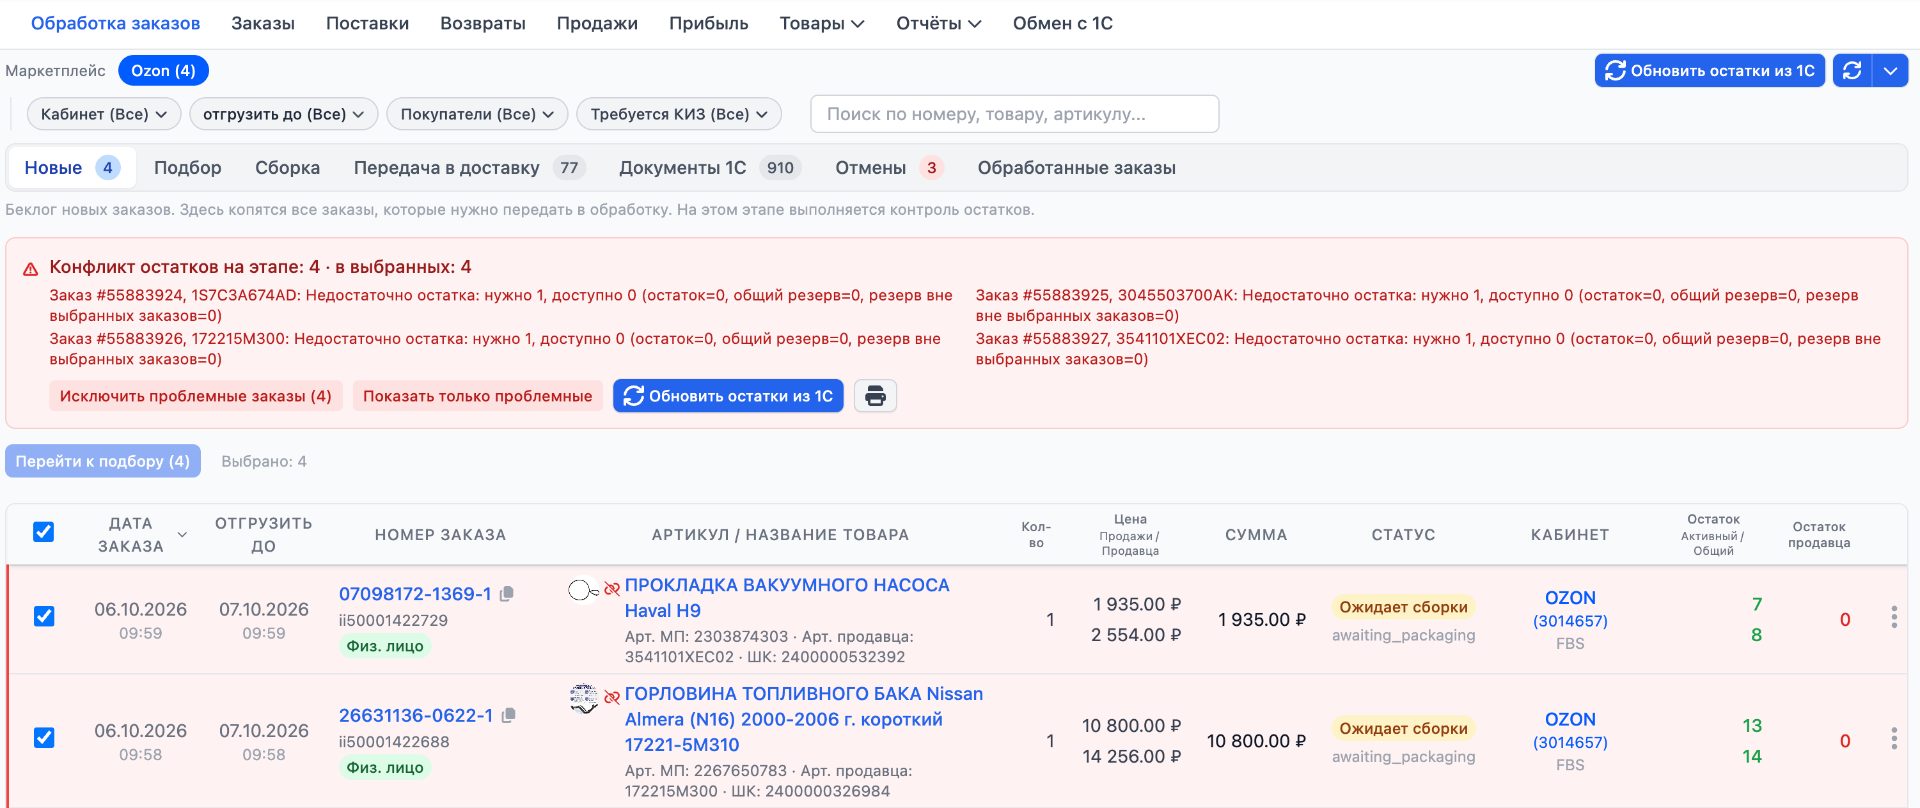Click the printer icon in the conflict panel
Image resolution: width=1920 pixels, height=808 pixels.
pos(875,396)
